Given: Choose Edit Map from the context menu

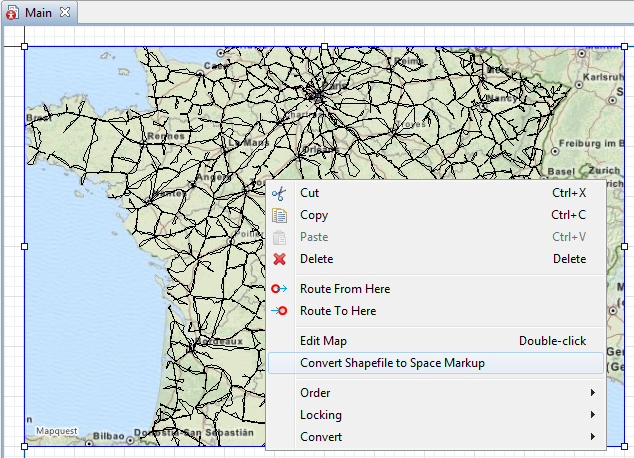Looking at the screenshot, I should pyautogui.click(x=323, y=341).
